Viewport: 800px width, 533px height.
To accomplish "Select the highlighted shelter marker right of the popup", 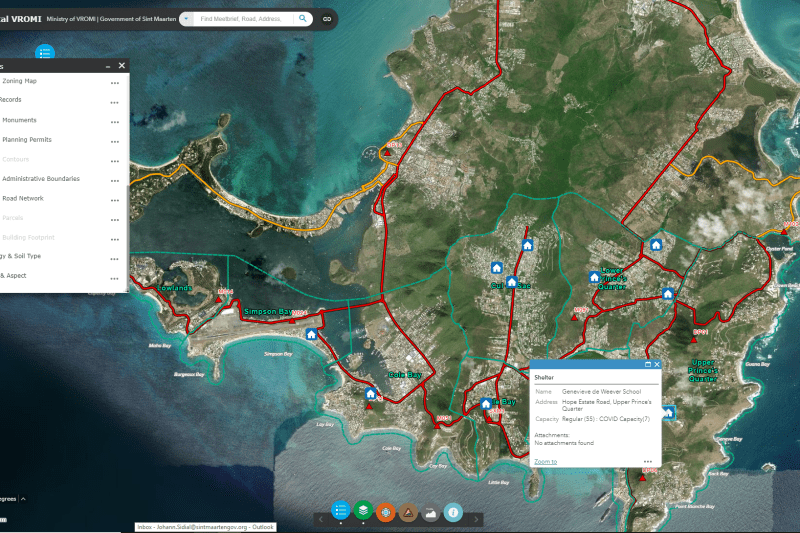I will (669, 413).
